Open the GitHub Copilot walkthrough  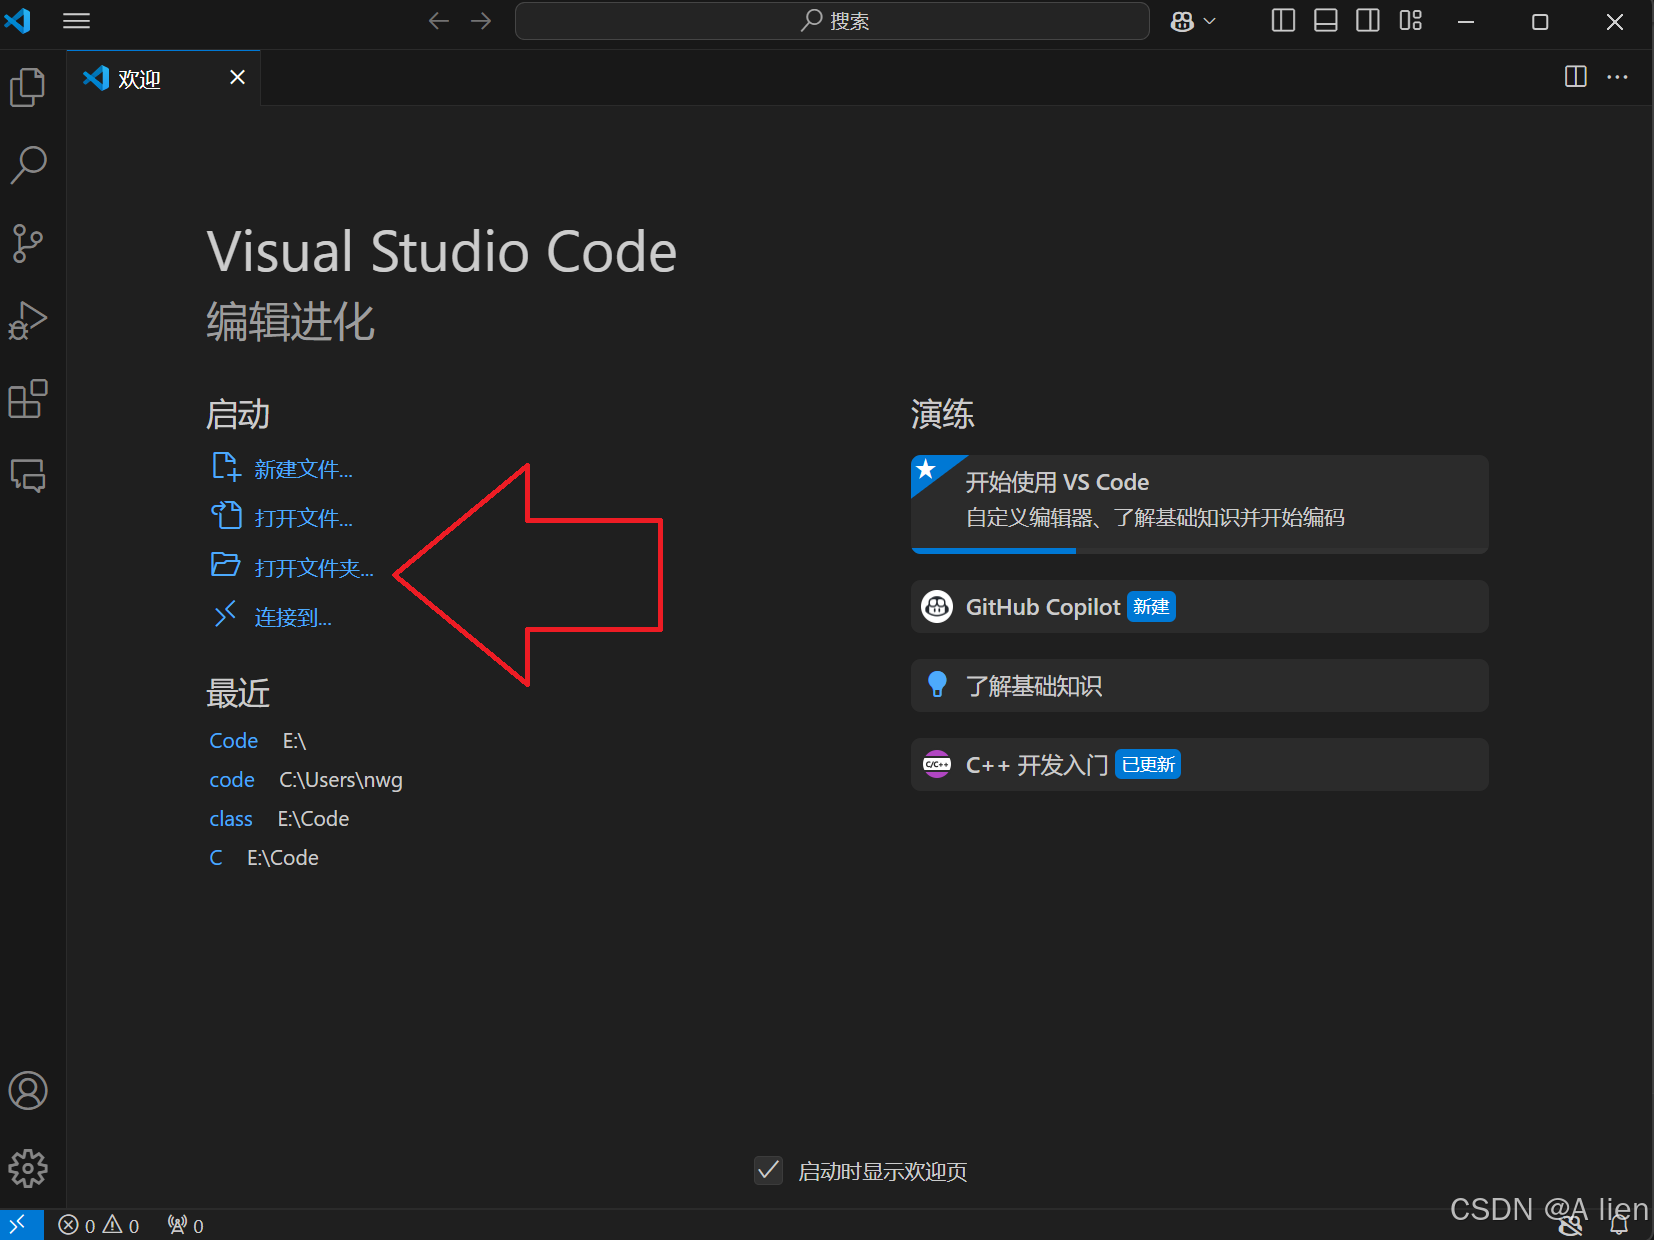(1200, 607)
